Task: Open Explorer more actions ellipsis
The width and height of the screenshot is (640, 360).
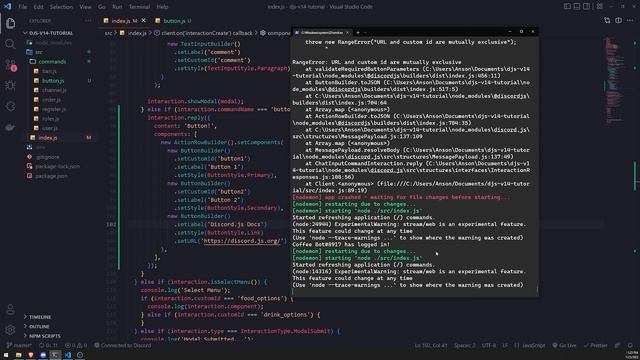Action: point(88,20)
